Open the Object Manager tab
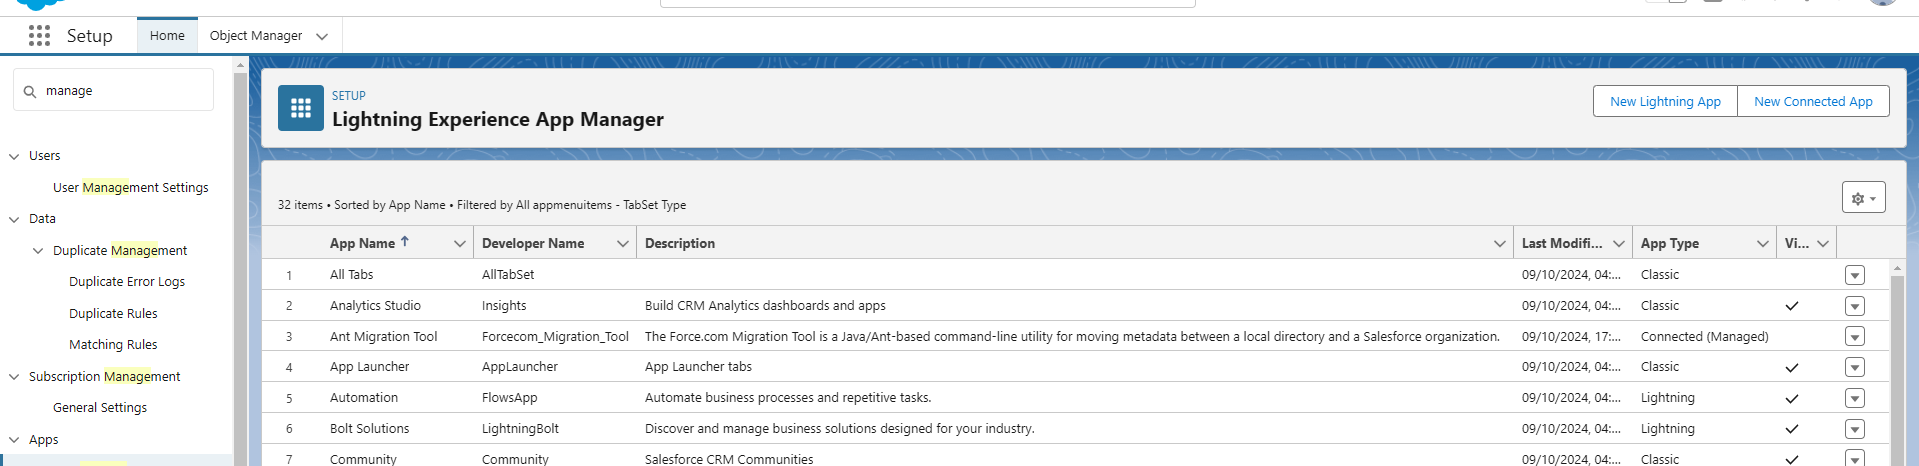The width and height of the screenshot is (1919, 466). [x=255, y=36]
